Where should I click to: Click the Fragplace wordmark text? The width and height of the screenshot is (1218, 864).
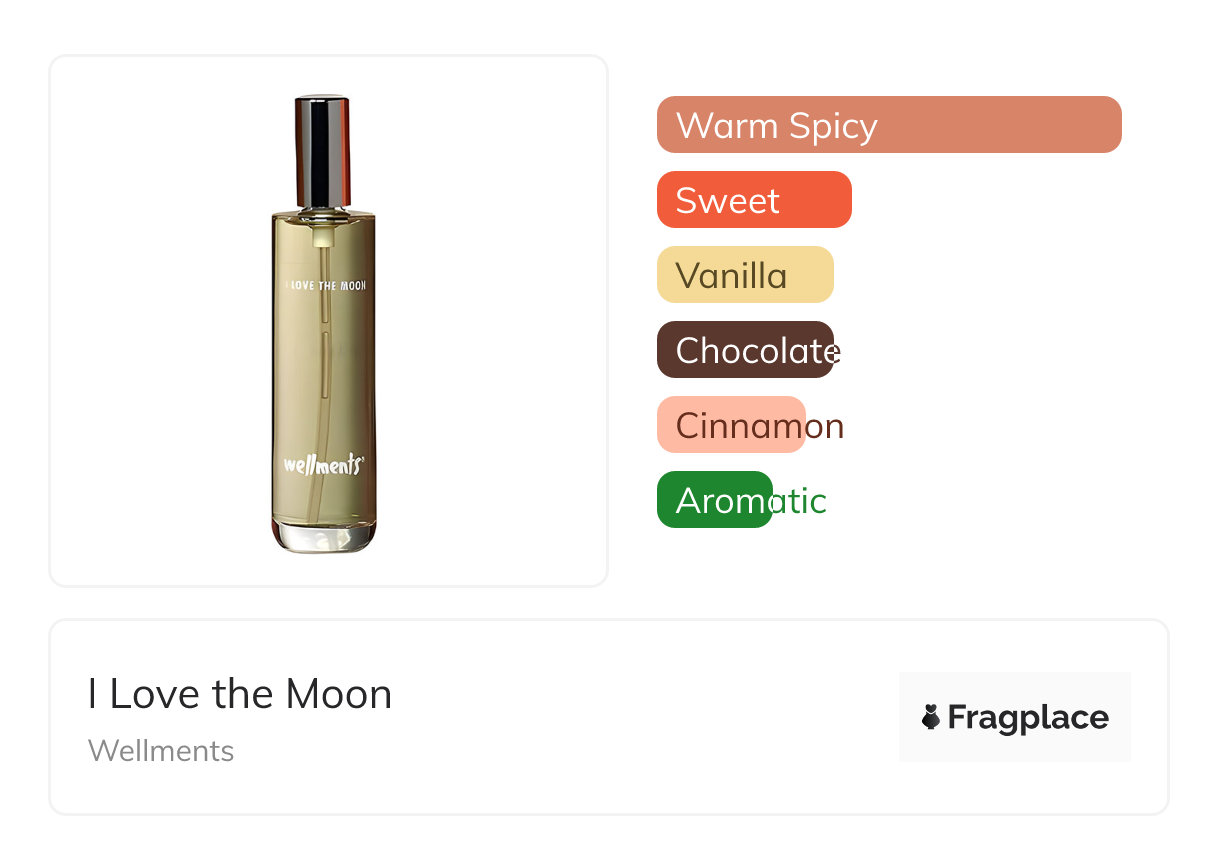click(x=1028, y=717)
